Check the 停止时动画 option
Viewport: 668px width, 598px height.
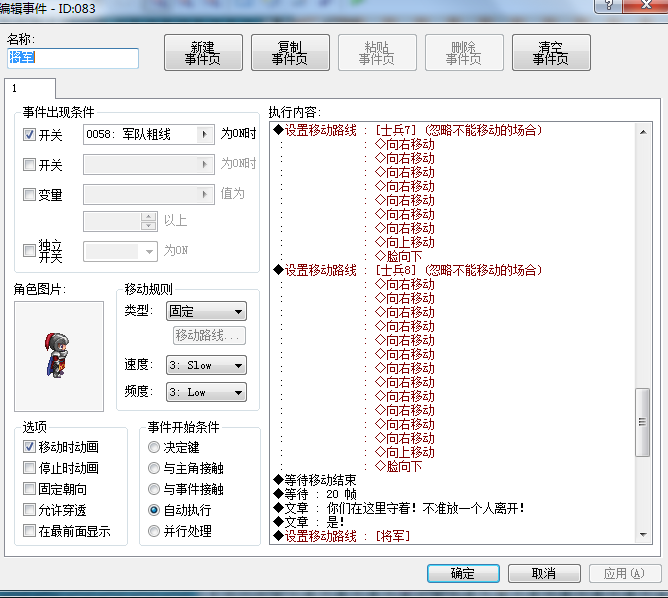(x=29, y=468)
